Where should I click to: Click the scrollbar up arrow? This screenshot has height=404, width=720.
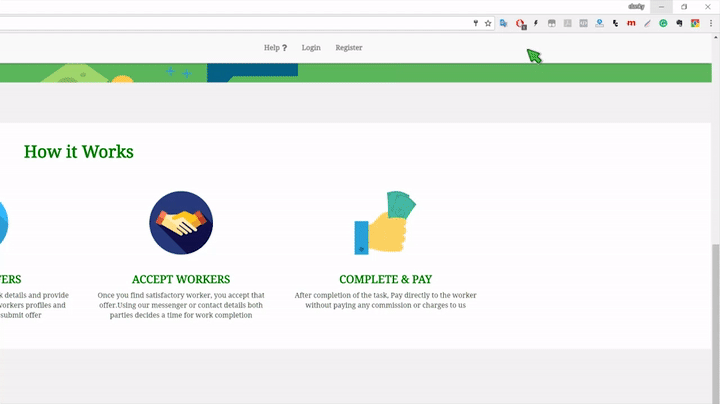pyautogui.click(x=714, y=36)
